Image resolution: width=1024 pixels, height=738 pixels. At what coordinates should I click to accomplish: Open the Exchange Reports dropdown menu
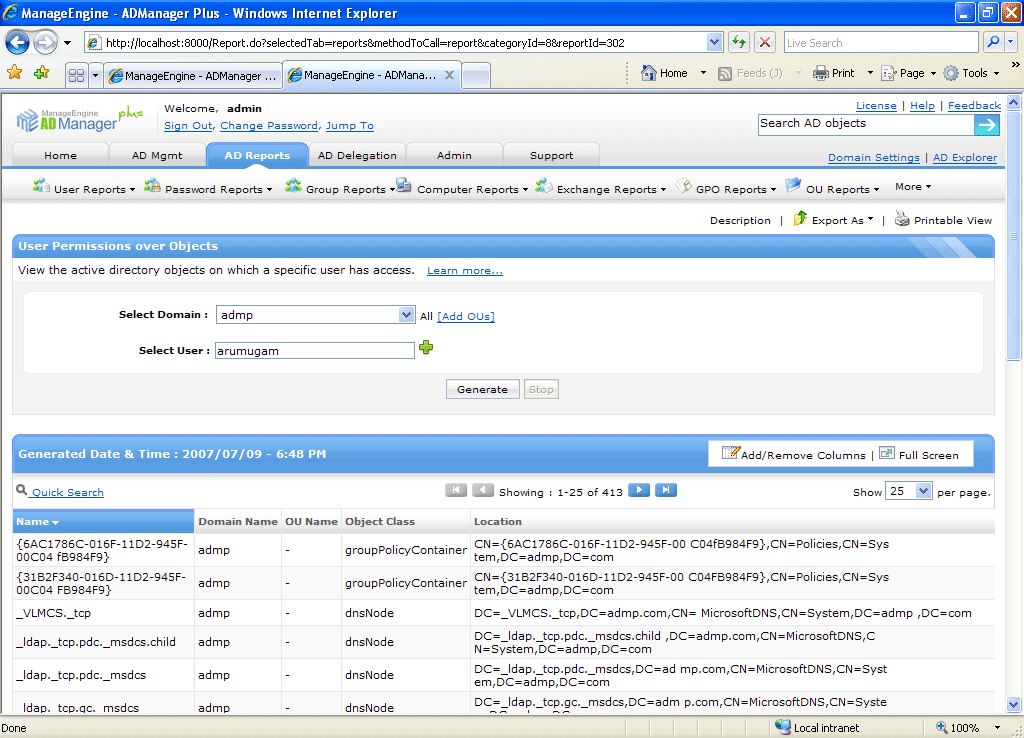tap(601, 188)
